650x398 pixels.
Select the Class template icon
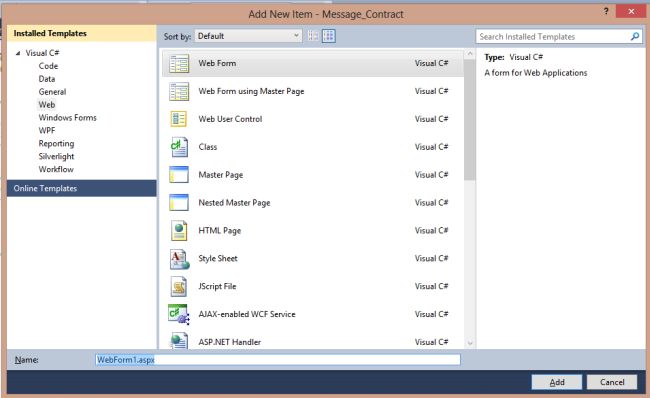coord(179,147)
